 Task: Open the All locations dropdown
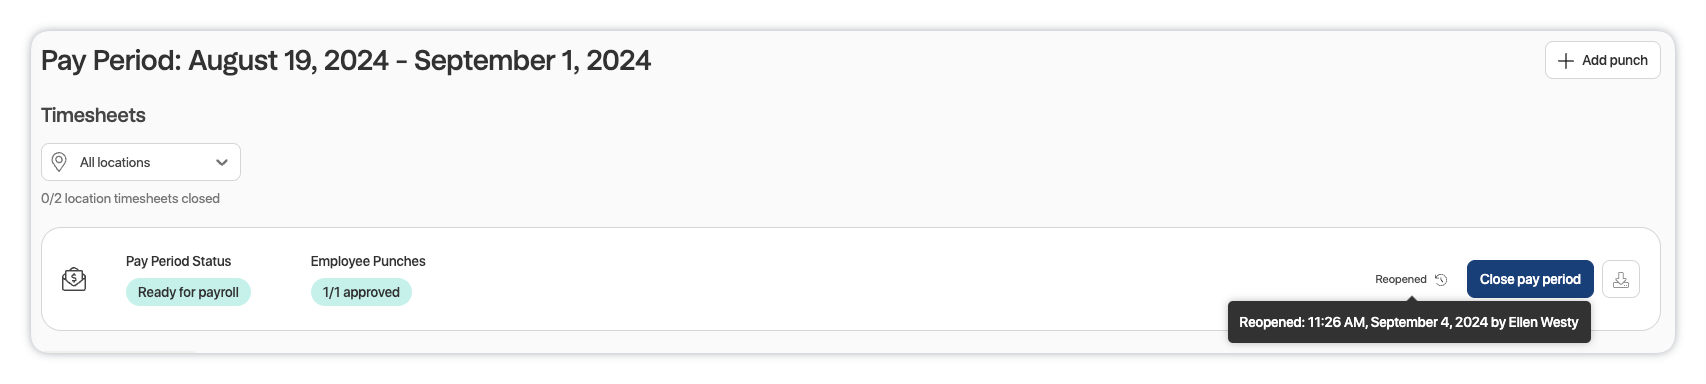click(x=141, y=162)
